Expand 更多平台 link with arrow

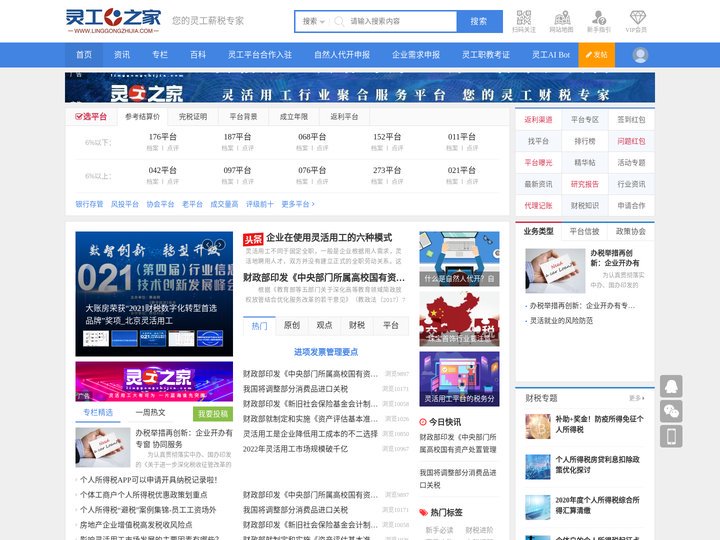click(298, 204)
